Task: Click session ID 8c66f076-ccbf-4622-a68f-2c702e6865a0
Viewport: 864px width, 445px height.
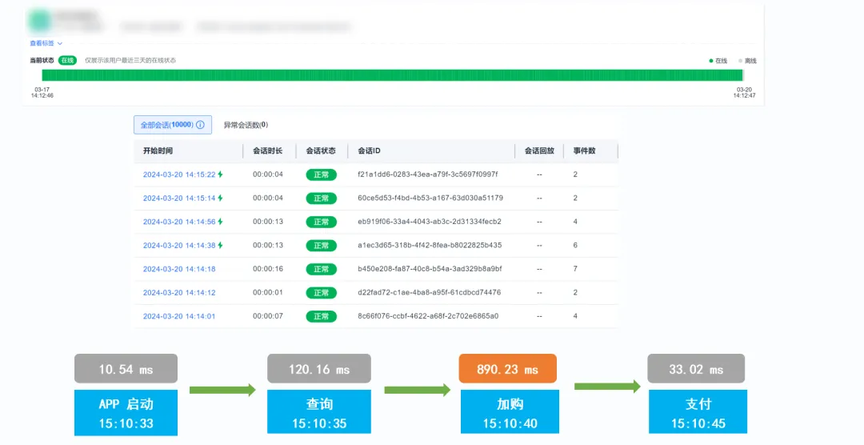Action: pos(428,317)
